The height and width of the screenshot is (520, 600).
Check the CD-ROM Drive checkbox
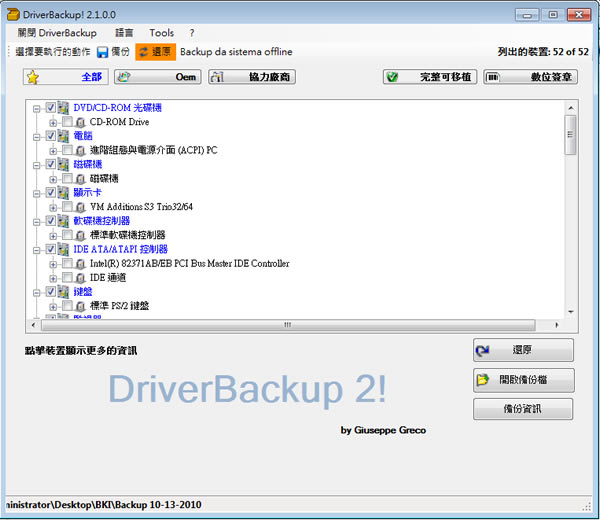click(67, 122)
